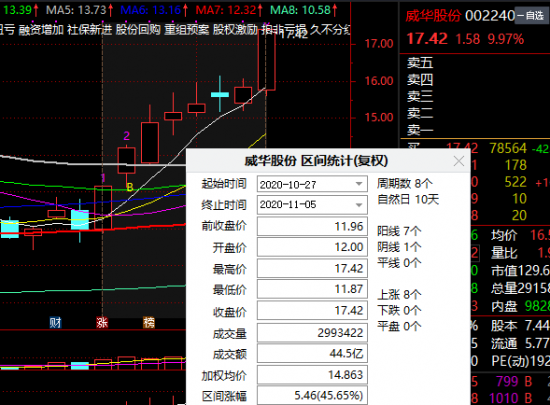Click the 涨 marker icon below chart
The width and height of the screenshot is (550, 405).
tap(102, 322)
